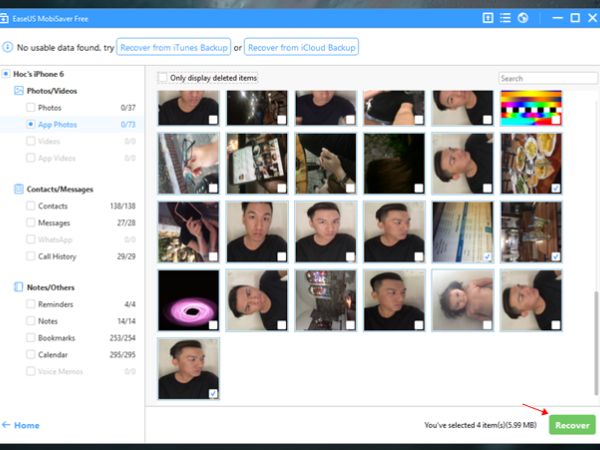Viewport: 600px width, 450px height.
Task: Click the Photos/Videos category icon
Action: [x=19, y=90]
